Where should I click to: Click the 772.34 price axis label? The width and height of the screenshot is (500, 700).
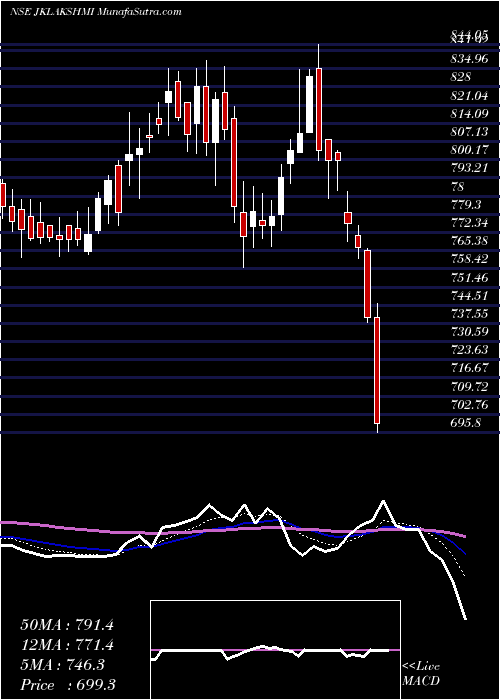[x=469, y=223]
